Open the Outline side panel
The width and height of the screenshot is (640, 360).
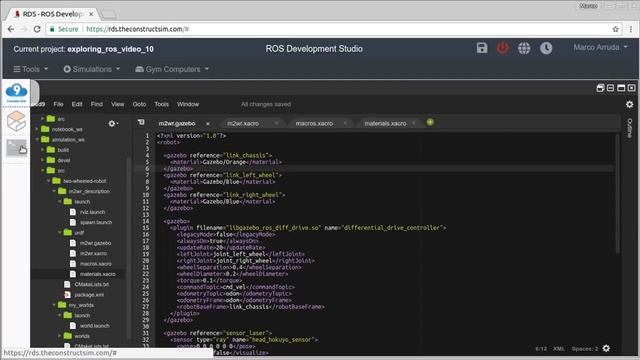[x=629, y=128]
